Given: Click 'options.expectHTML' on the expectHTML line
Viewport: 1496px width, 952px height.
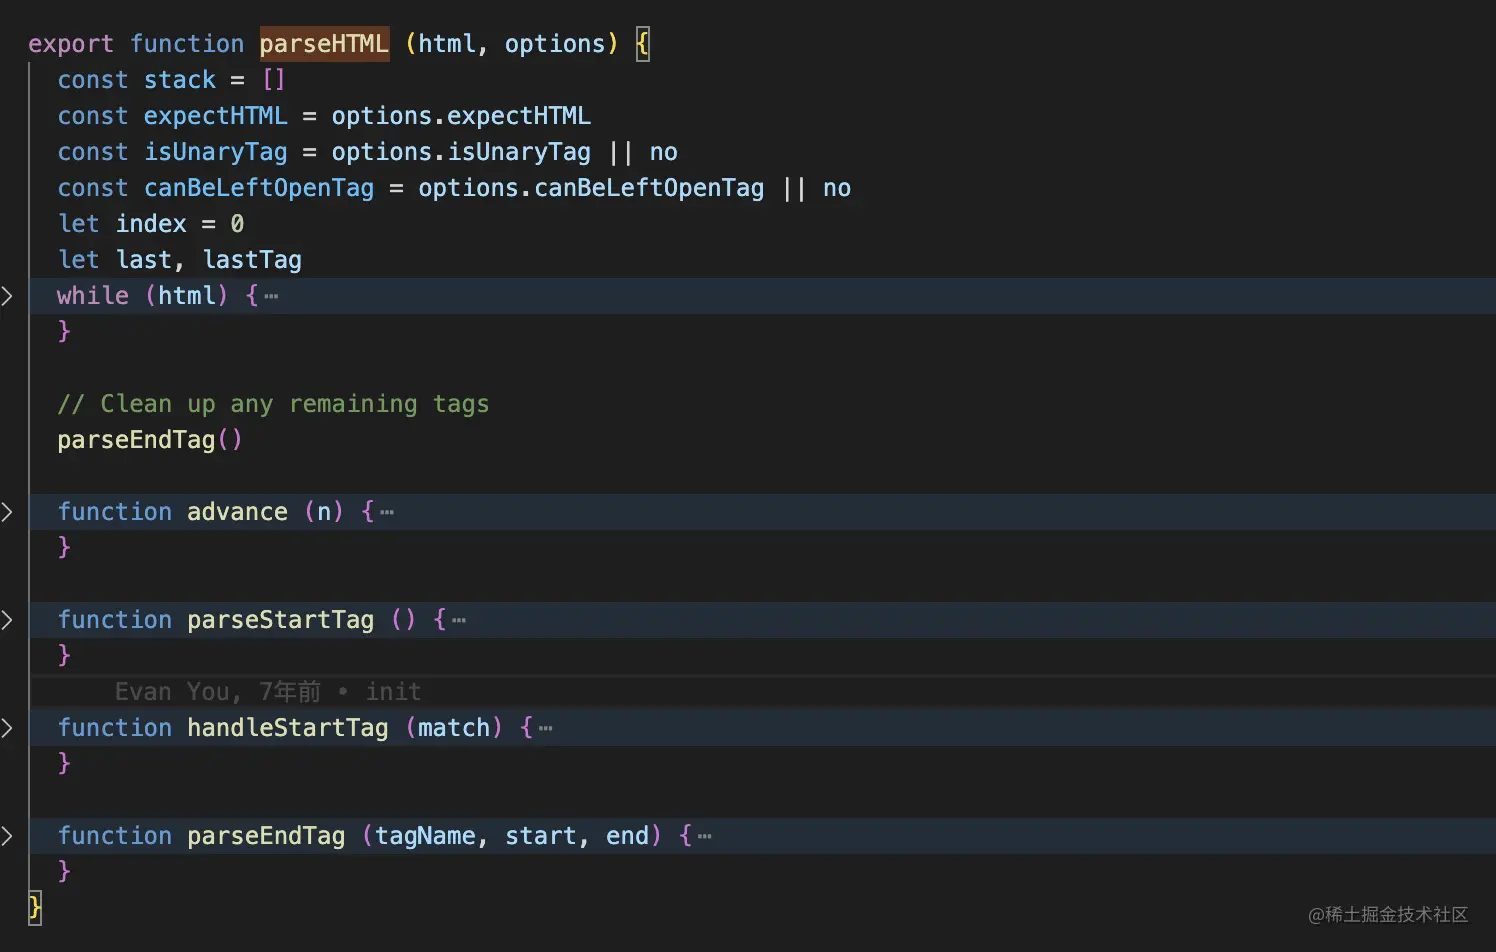Looking at the screenshot, I should tap(461, 116).
